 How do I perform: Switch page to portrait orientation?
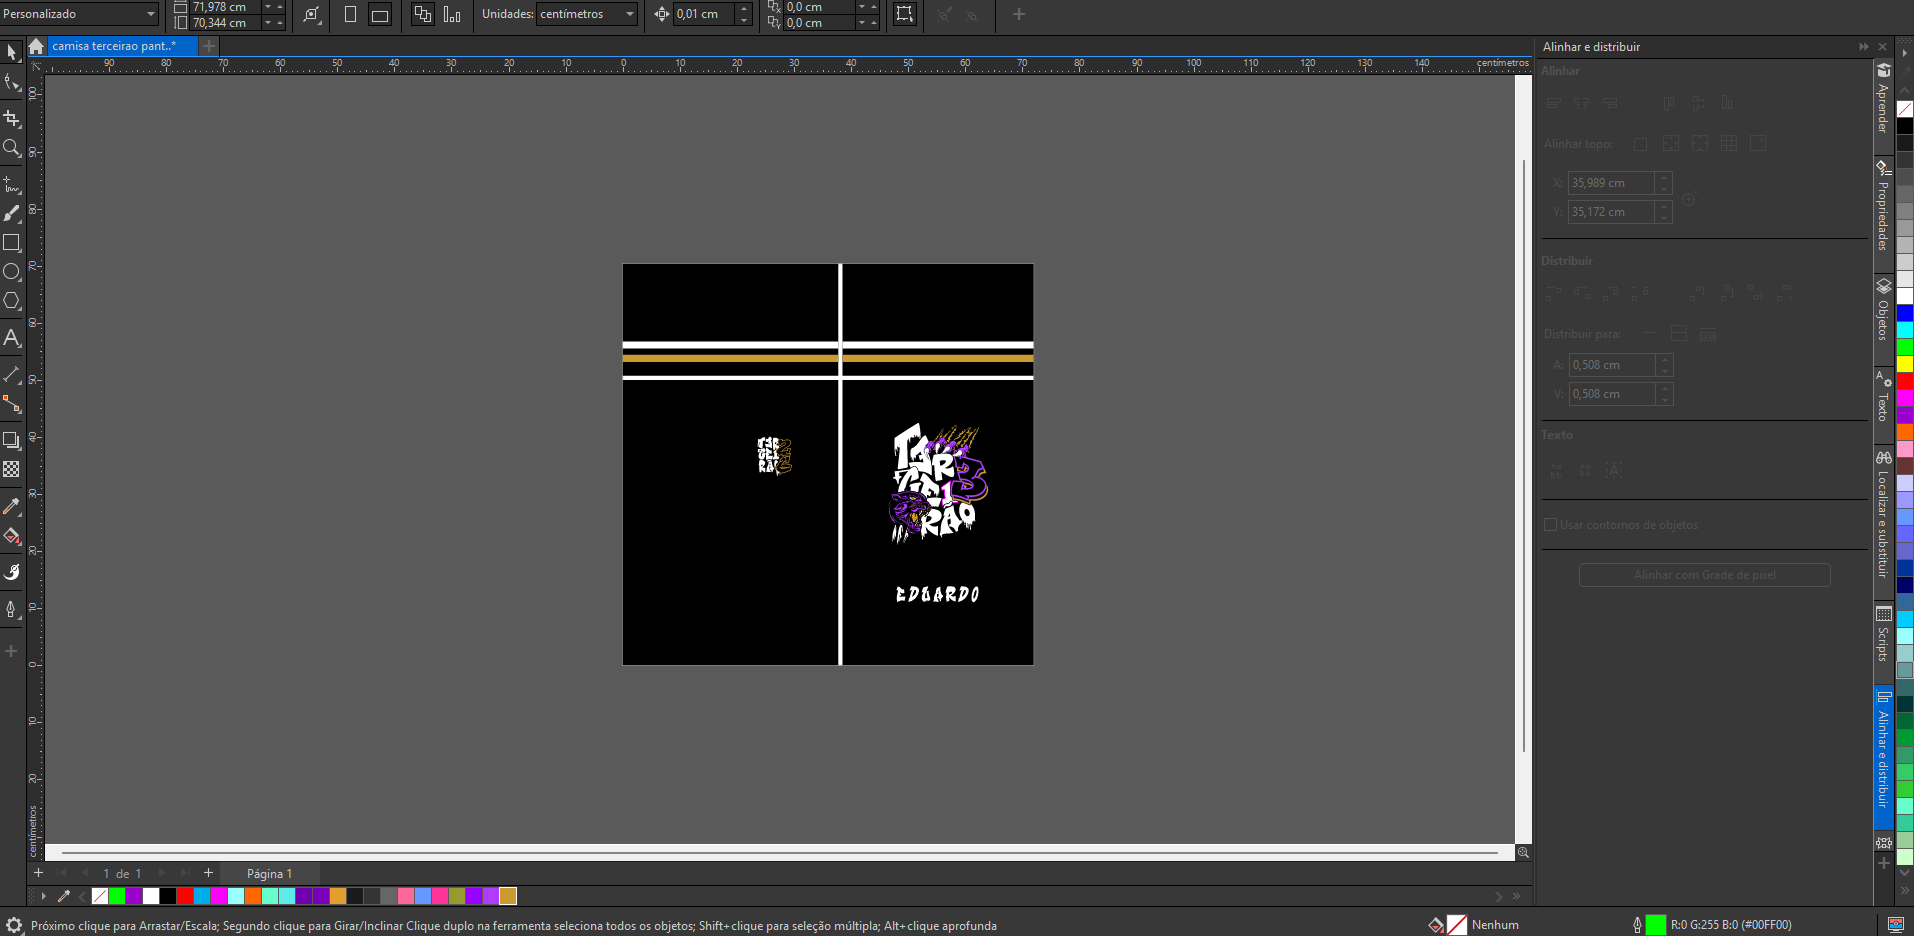(350, 15)
